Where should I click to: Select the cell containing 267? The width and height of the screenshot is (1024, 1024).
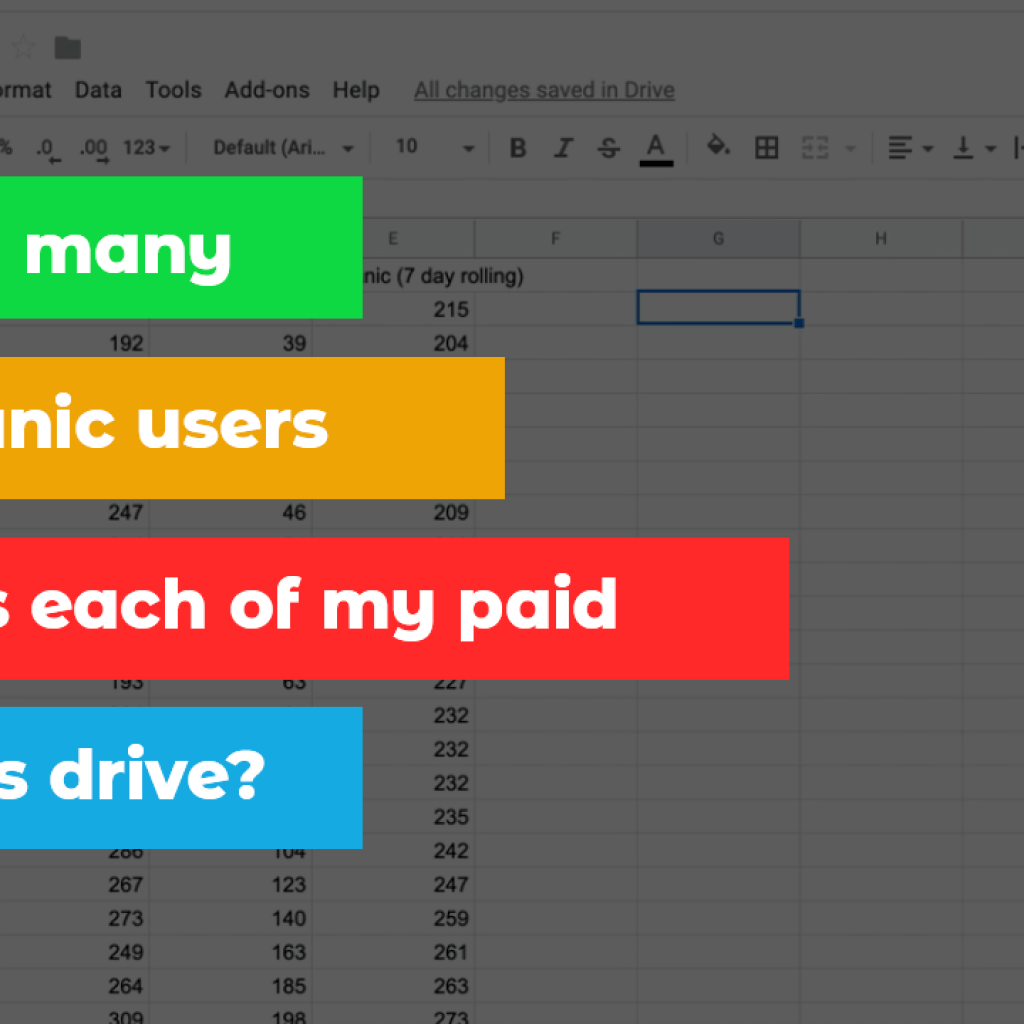pos(74,884)
